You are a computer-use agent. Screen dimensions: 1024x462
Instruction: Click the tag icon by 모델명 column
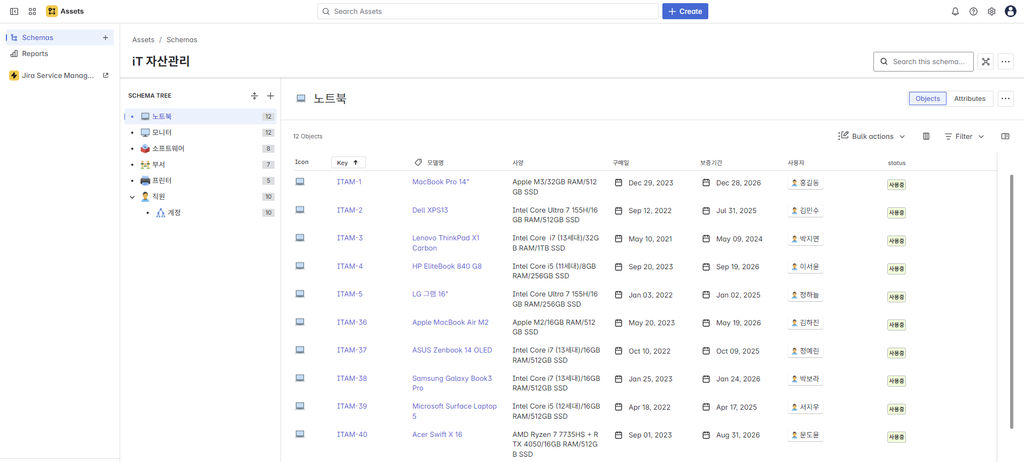(418, 162)
